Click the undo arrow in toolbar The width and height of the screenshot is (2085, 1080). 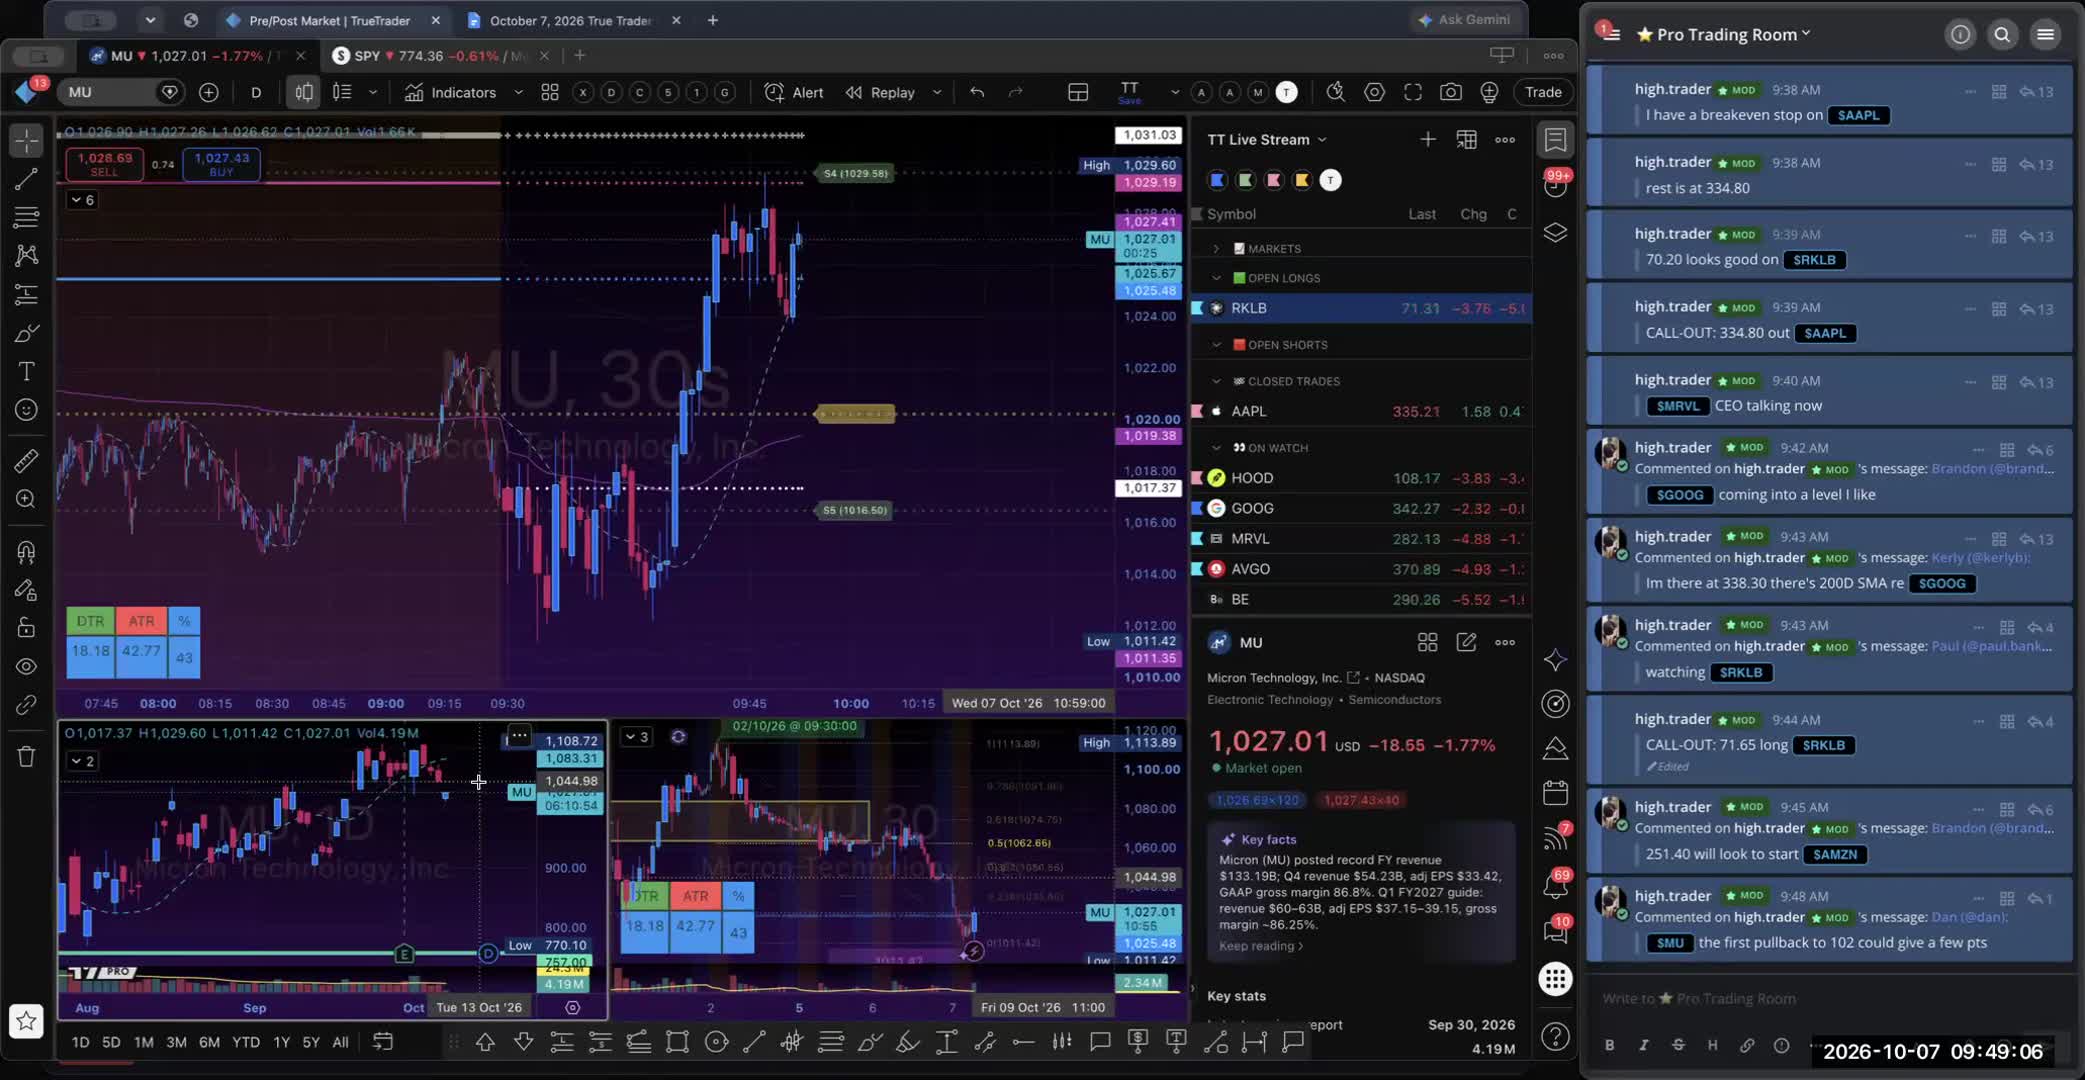coord(977,92)
